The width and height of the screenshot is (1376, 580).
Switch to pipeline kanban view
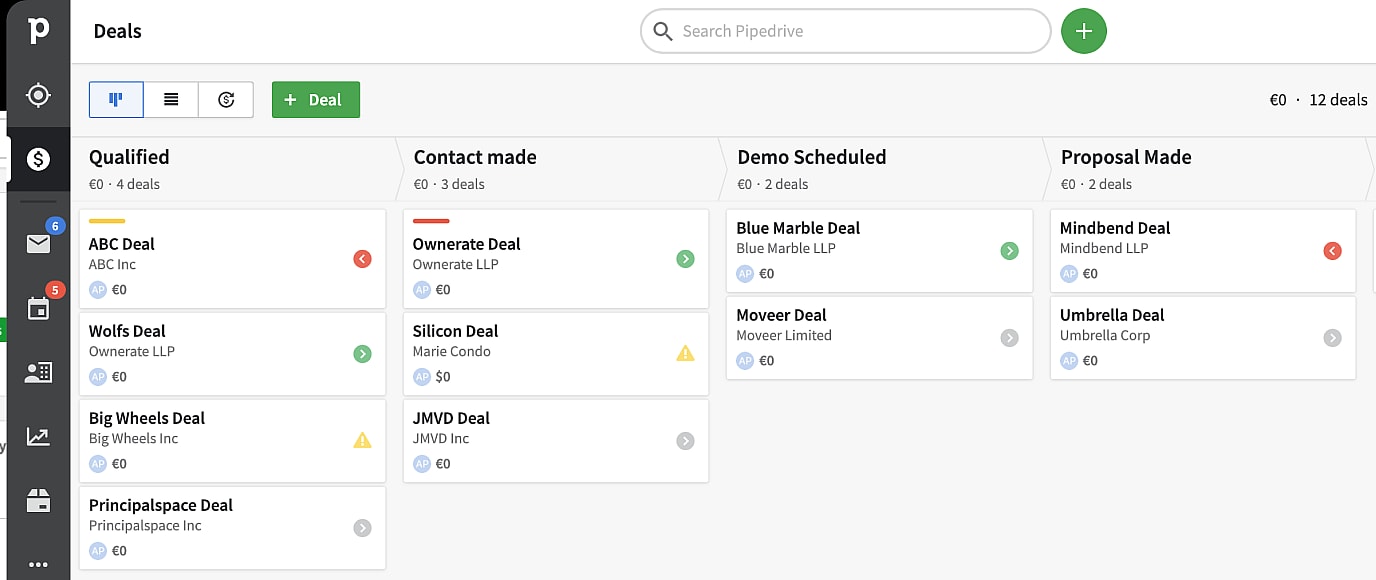[116, 100]
